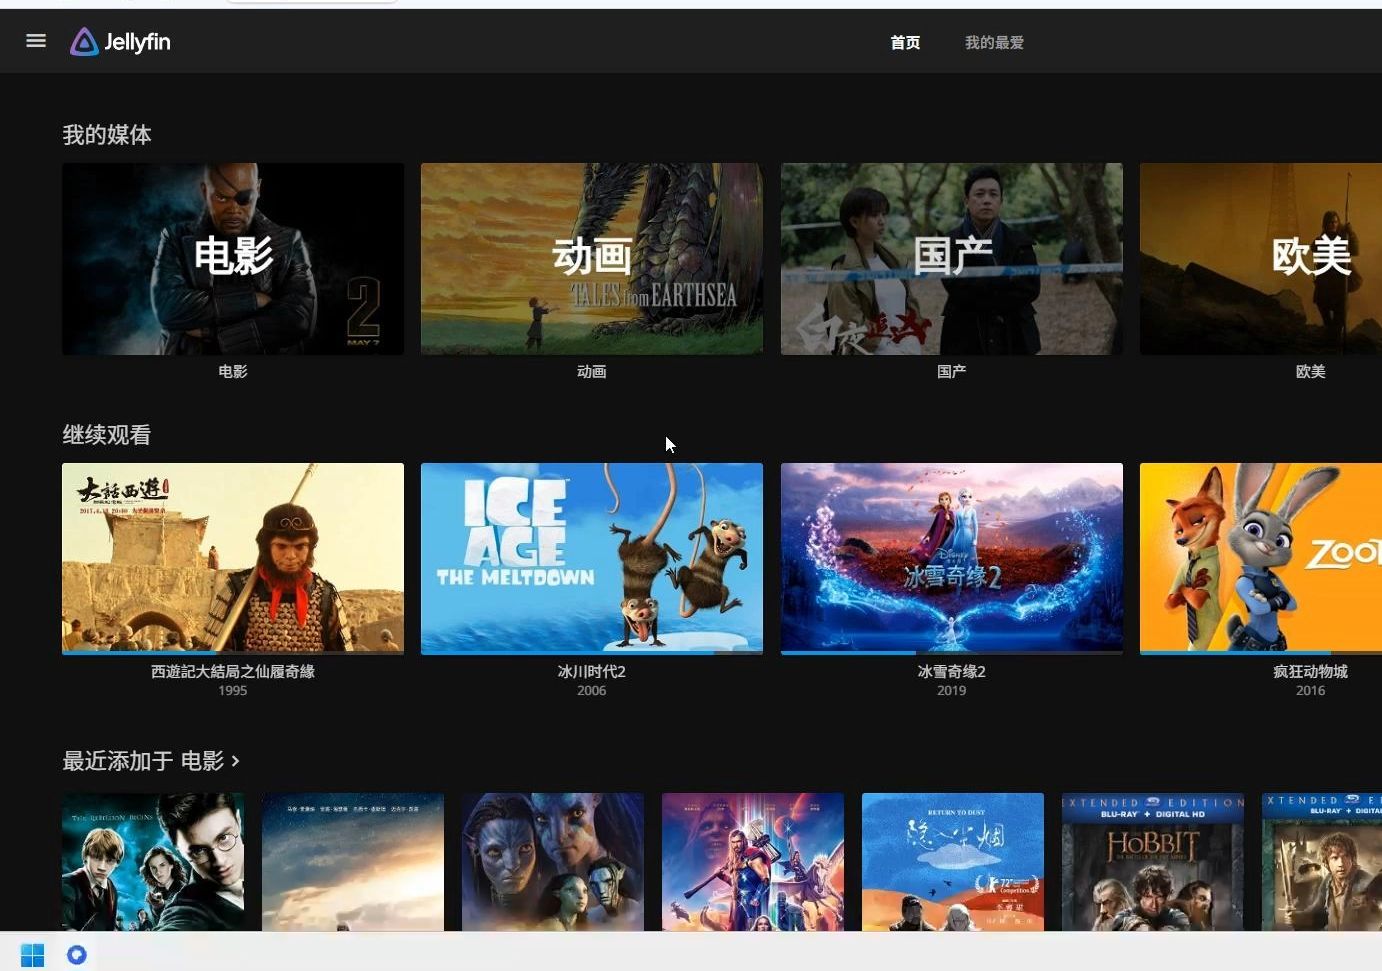Click the progress bar under 西遊記大結局之仙履奇緣

(233, 652)
